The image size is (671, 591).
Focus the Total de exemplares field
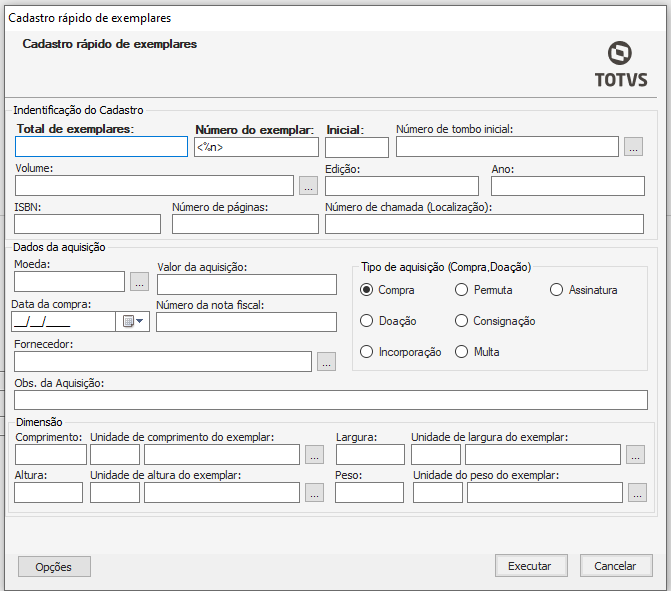[x=101, y=147]
